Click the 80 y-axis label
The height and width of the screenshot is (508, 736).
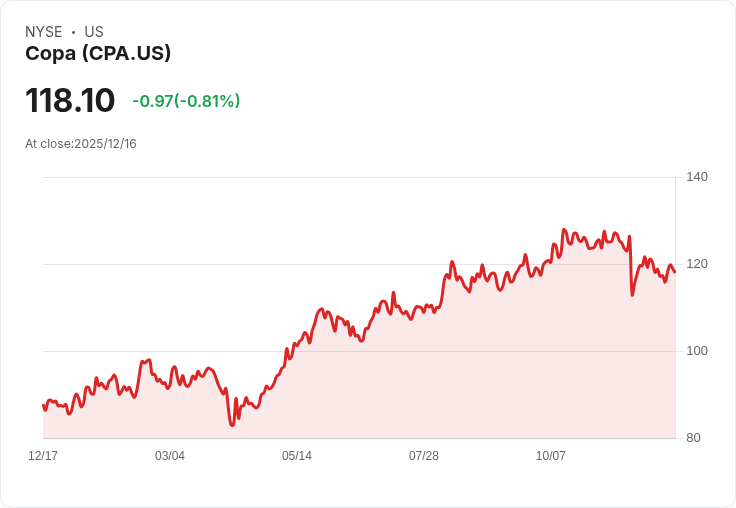[x=693, y=438]
